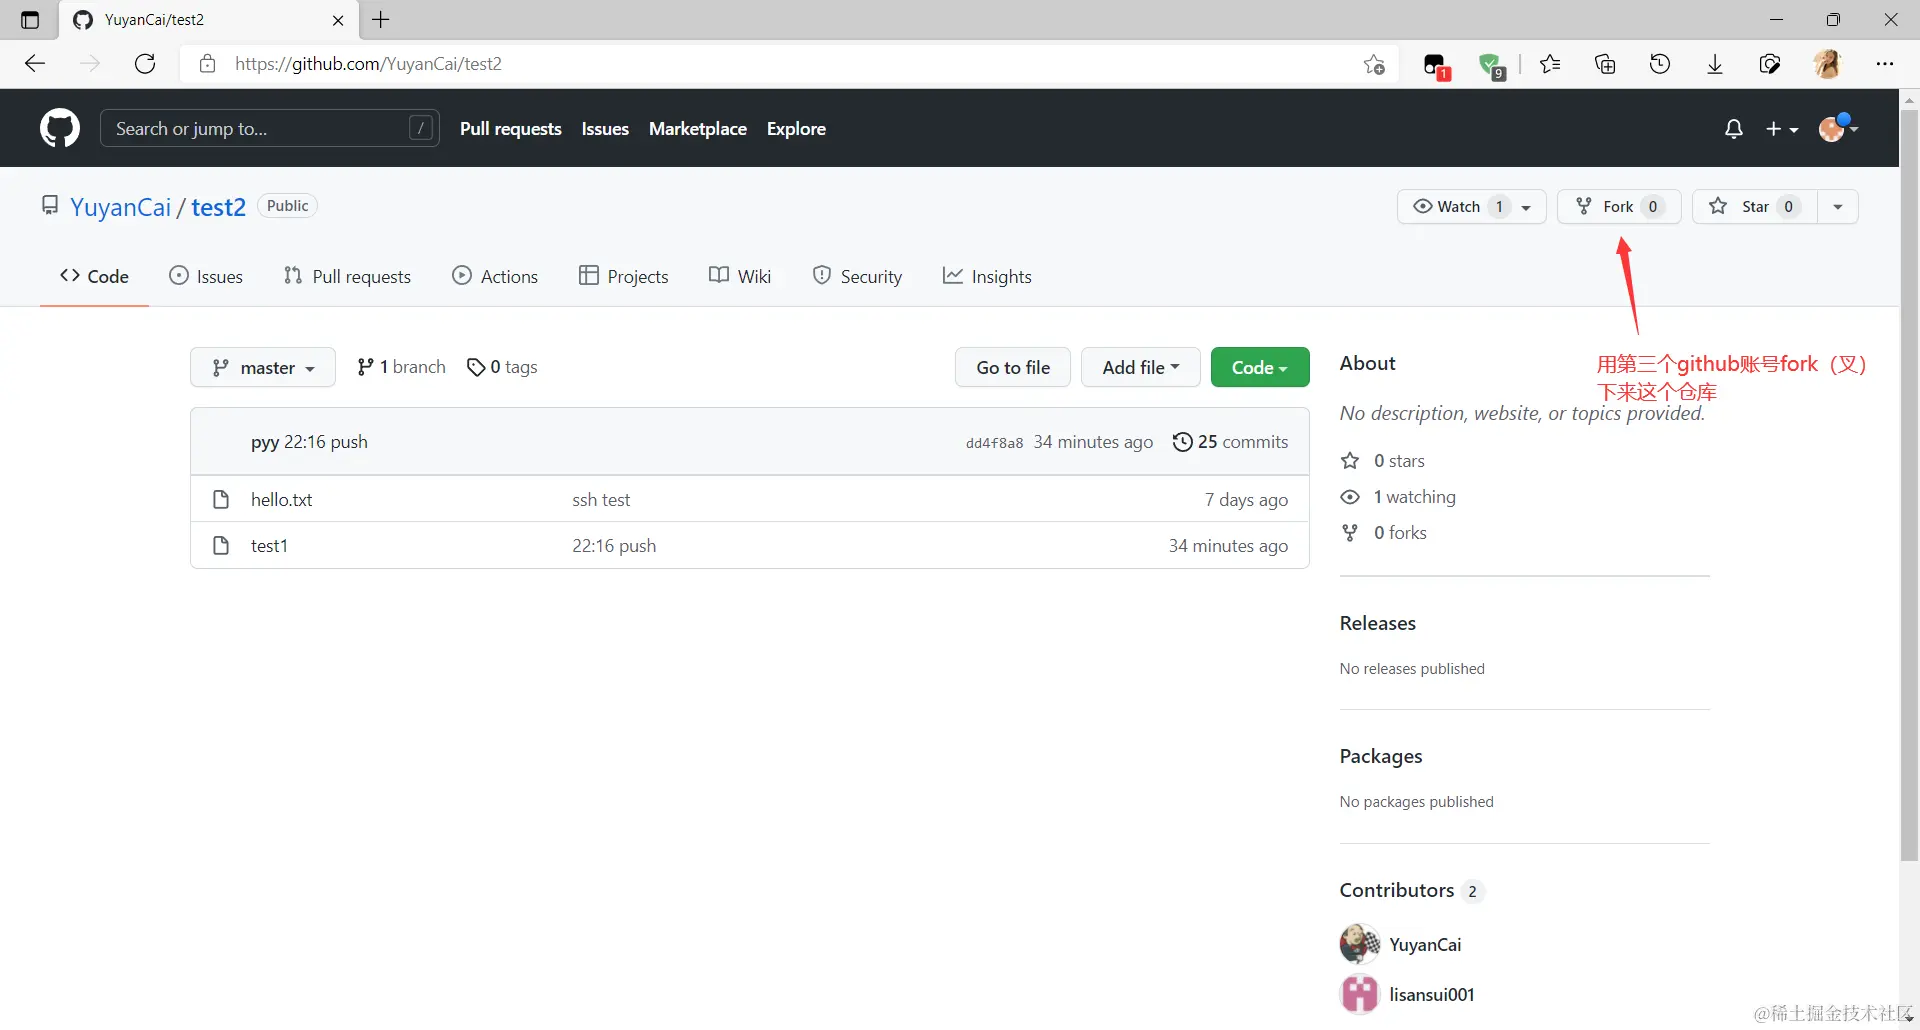Switch to the Code tab
This screenshot has height=1030, width=1920.
[95, 276]
